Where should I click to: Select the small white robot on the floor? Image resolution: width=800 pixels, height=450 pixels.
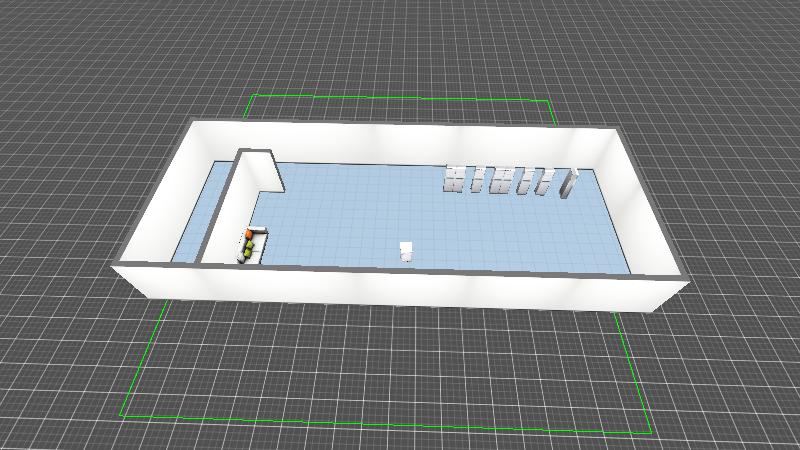click(x=406, y=250)
